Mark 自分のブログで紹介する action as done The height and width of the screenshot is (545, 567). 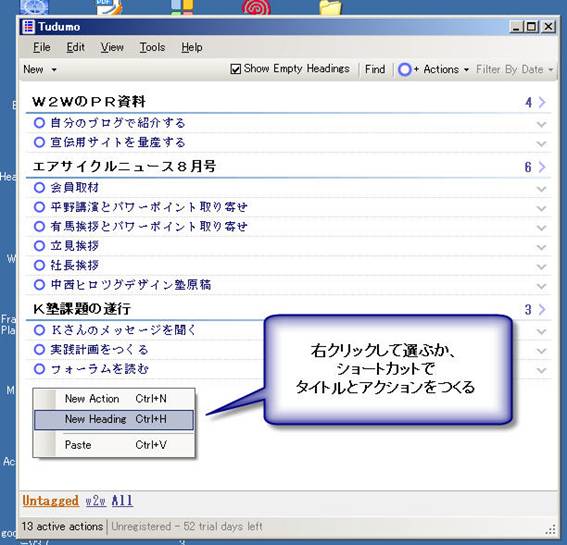click(x=39, y=123)
